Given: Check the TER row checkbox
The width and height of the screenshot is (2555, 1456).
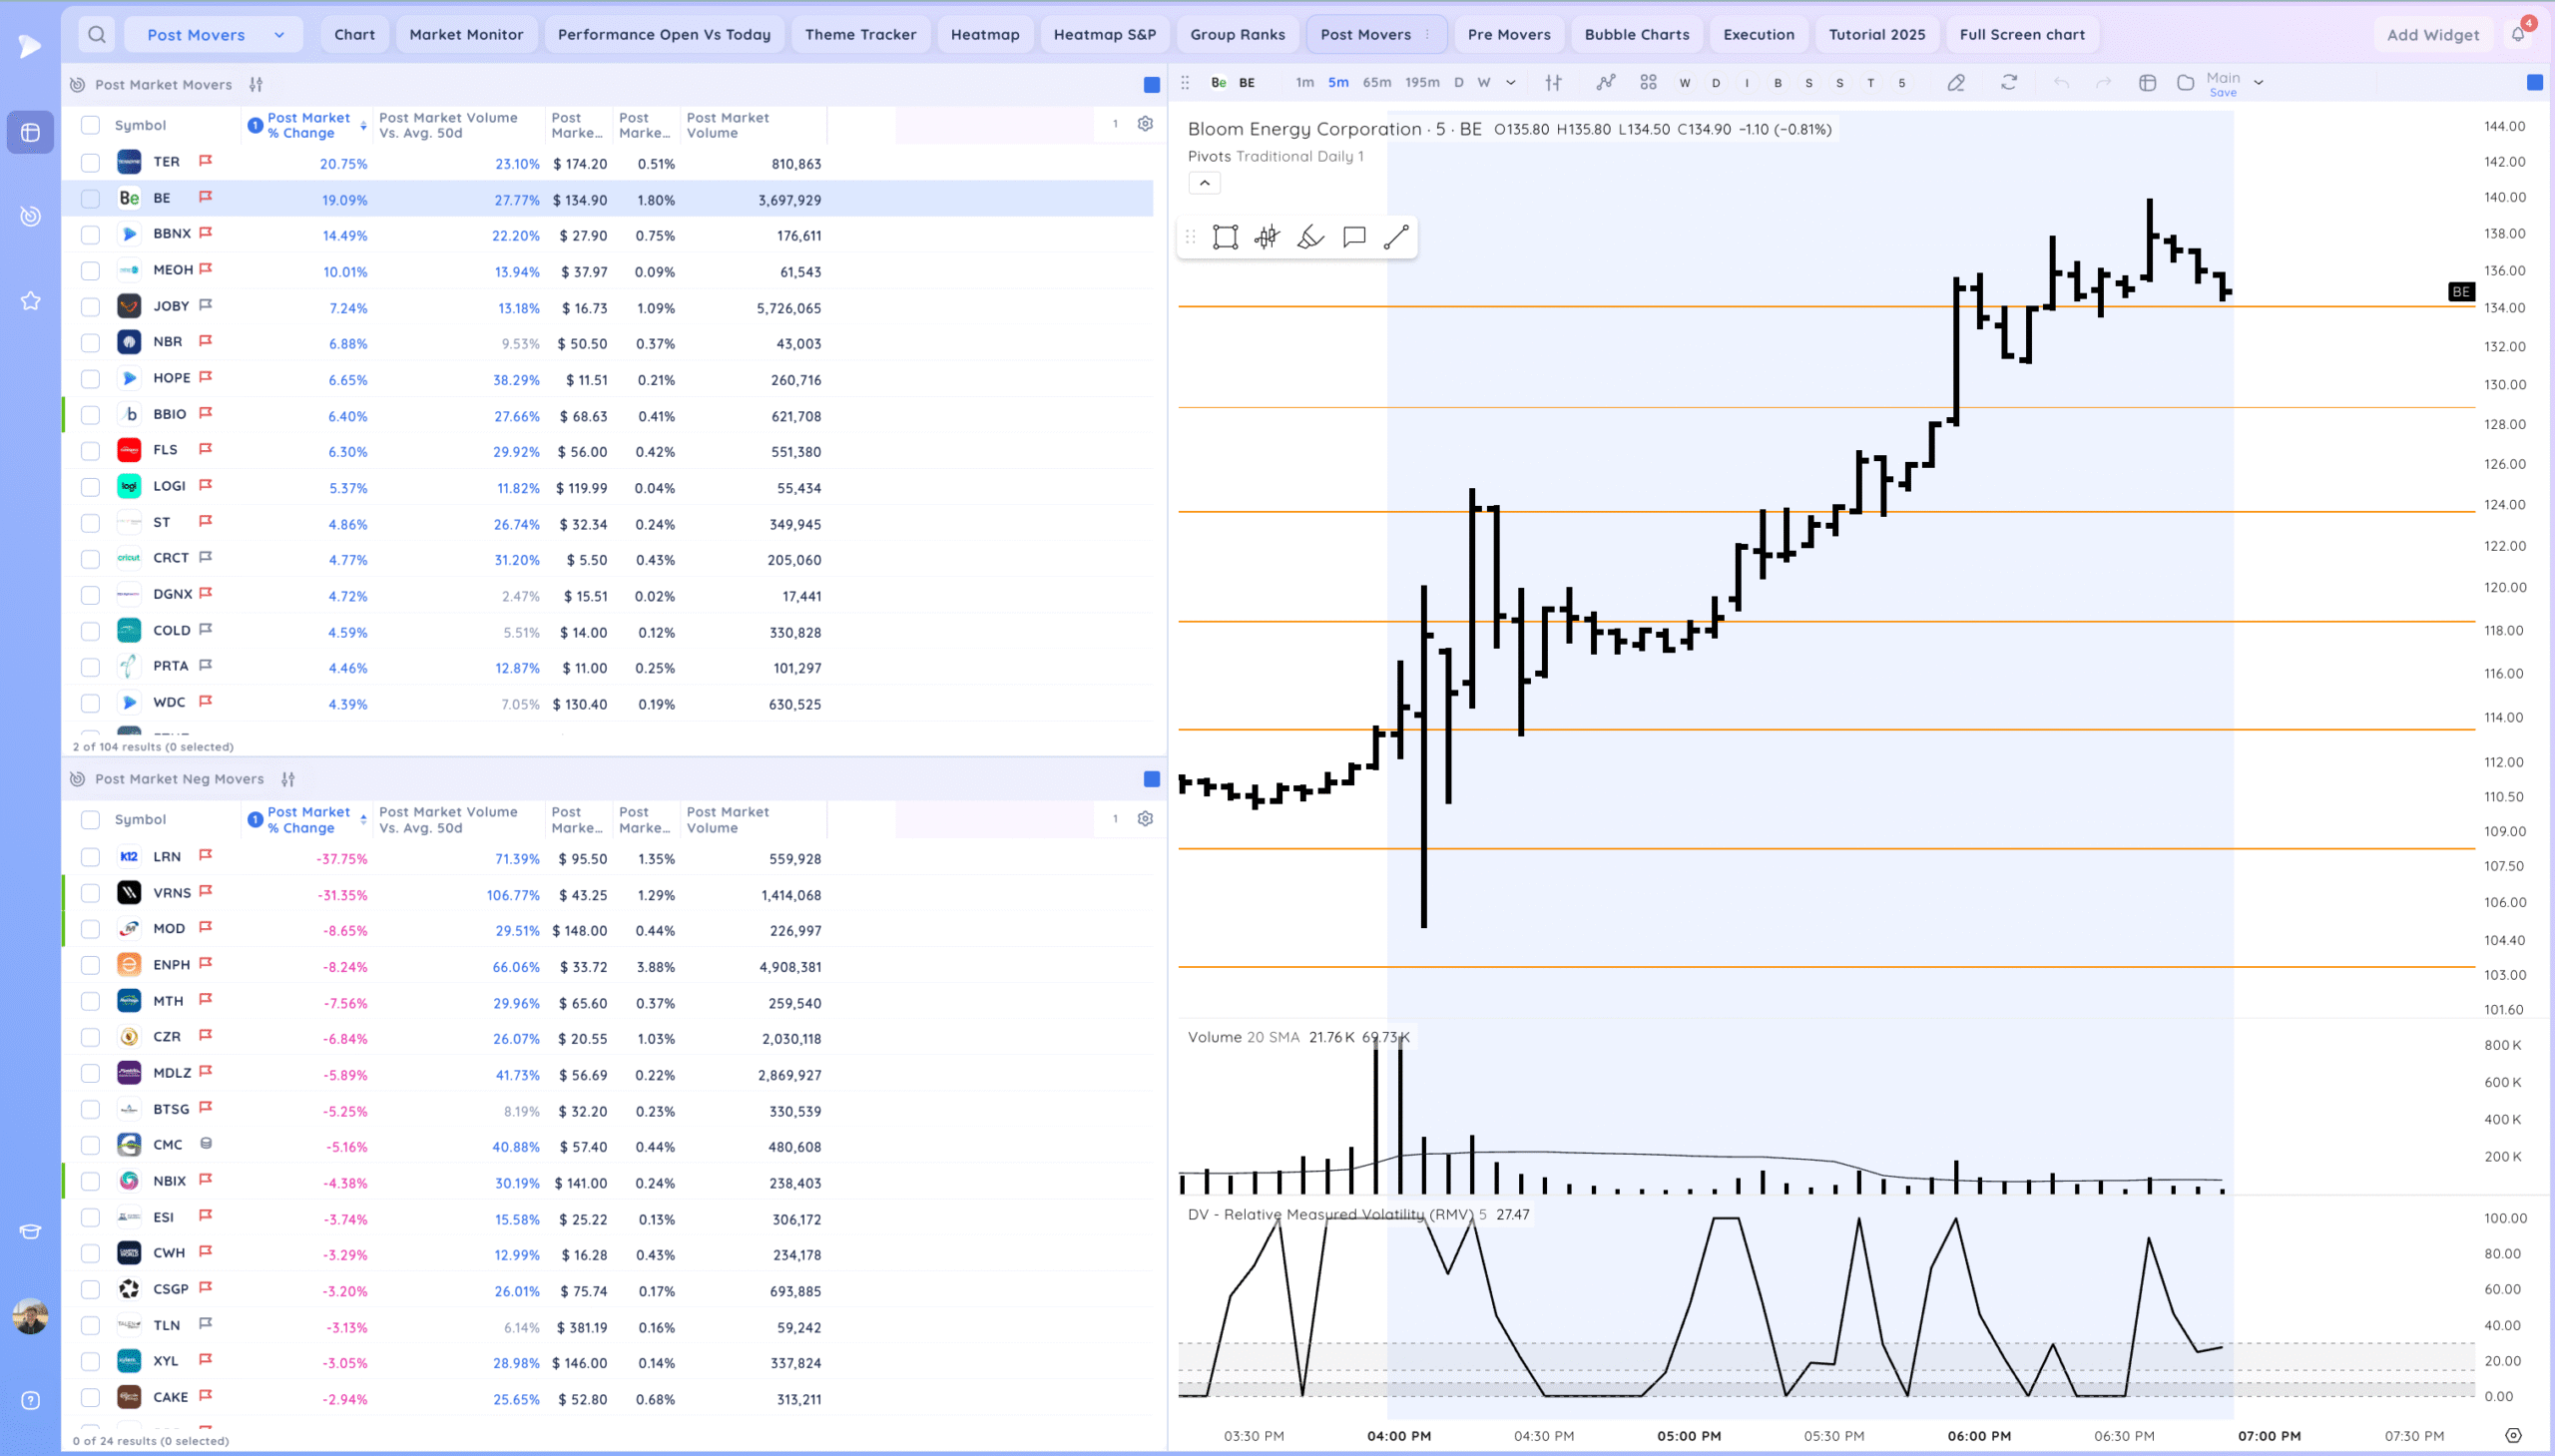Looking at the screenshot, I should [x=90, y=163].
